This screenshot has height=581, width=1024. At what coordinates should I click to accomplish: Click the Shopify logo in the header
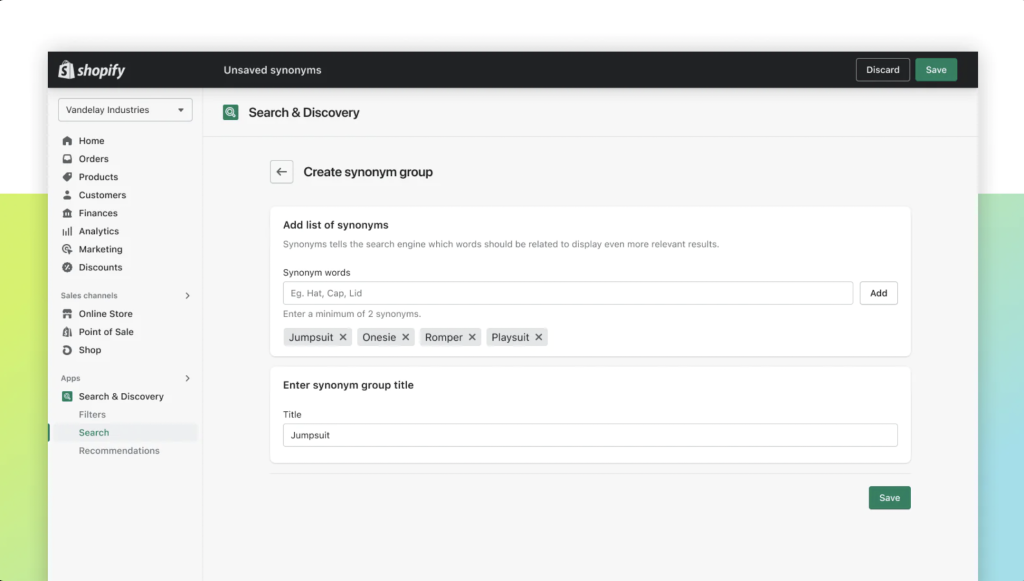[x=91, y=70]
